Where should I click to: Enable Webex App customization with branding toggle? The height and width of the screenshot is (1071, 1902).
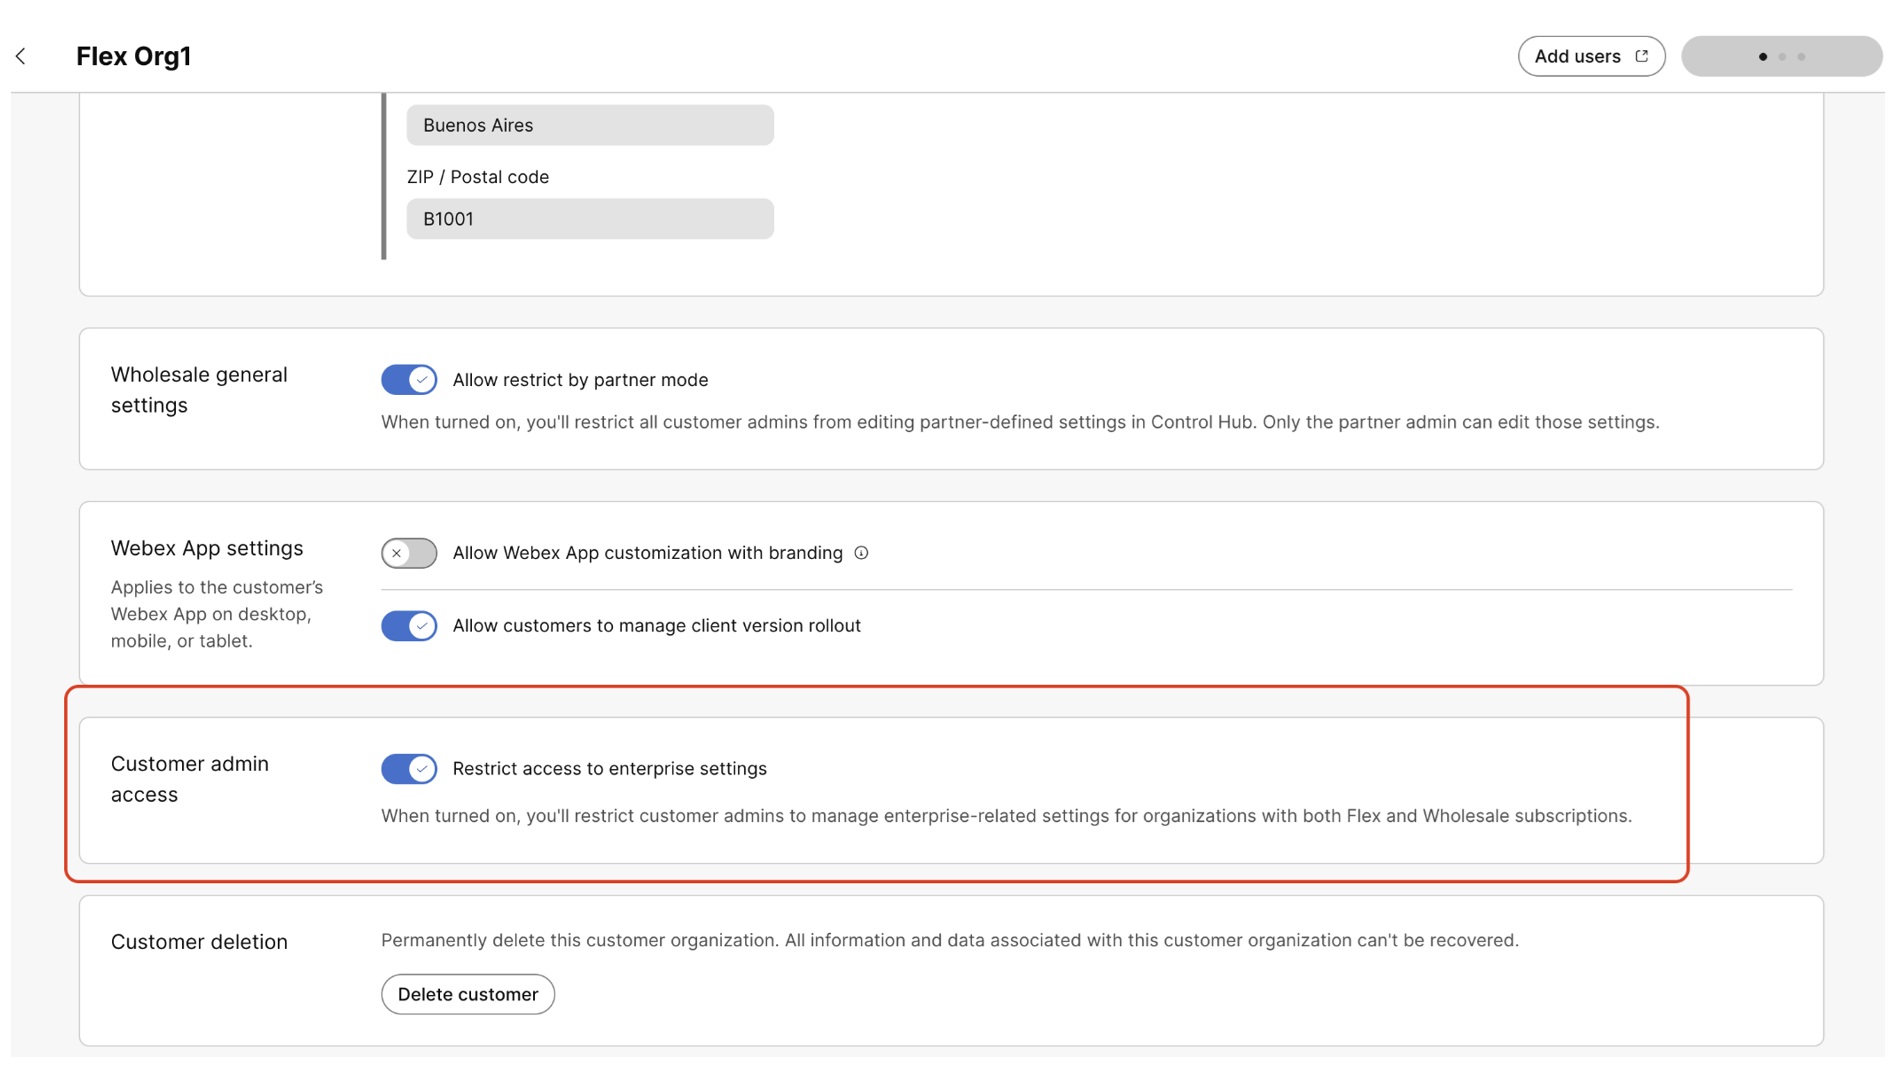pyautogui.click(x=409, y=553)
